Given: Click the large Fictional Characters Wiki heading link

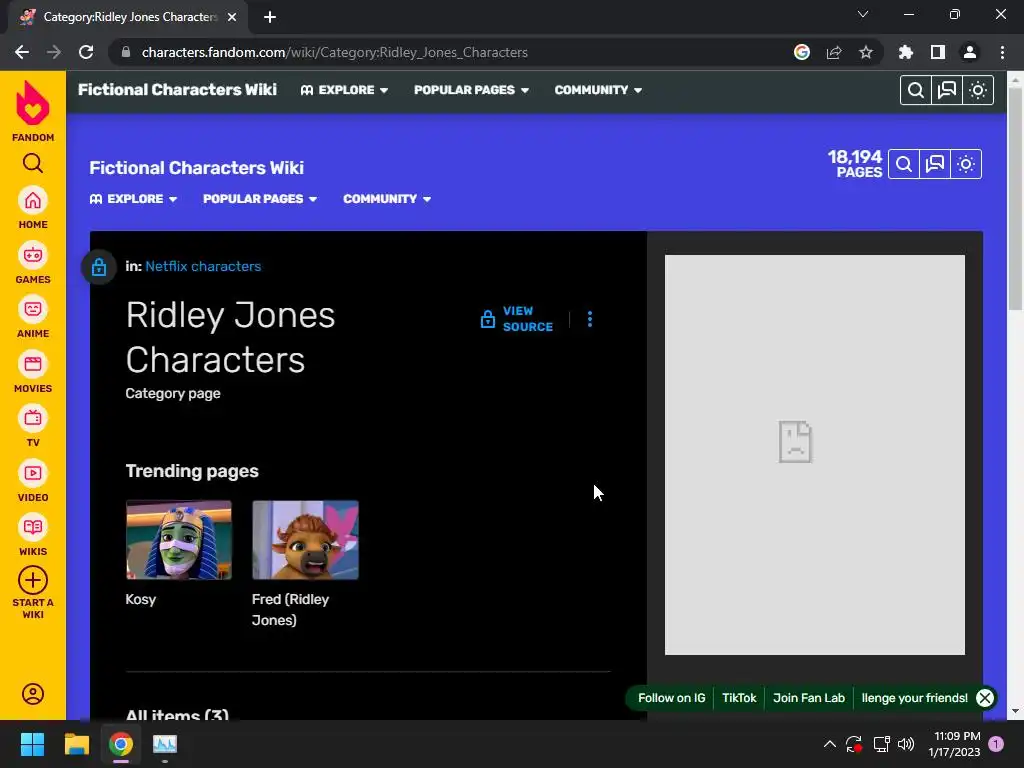Looking at the screenshot, I should coord(197,168).
